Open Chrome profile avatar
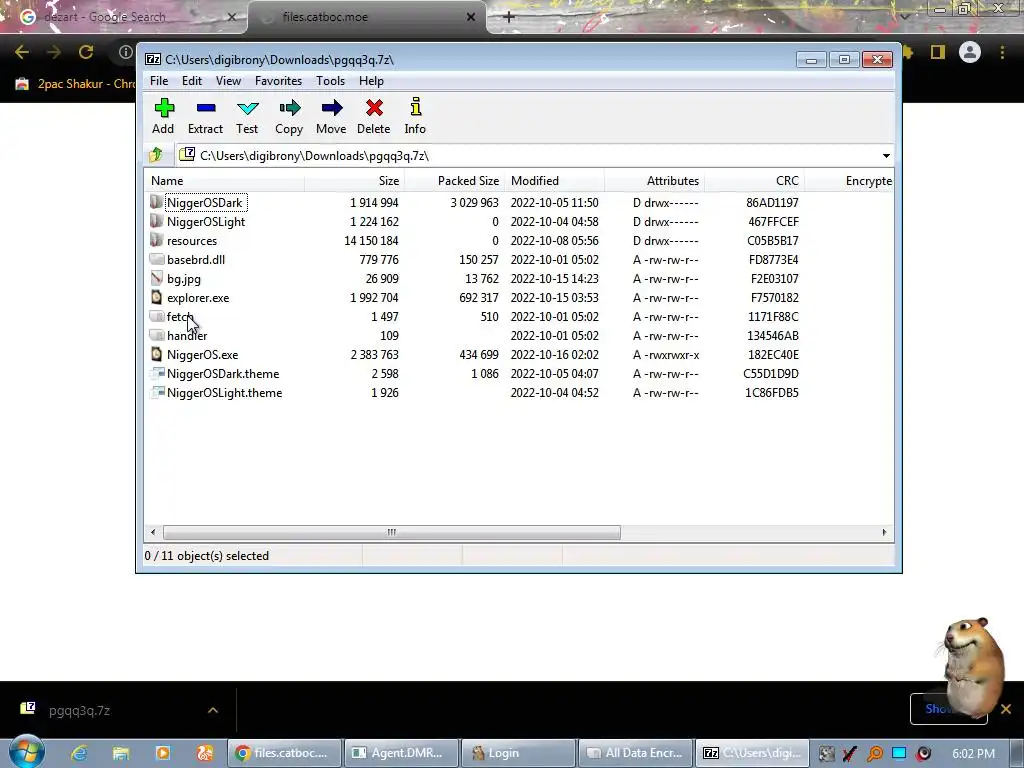The image size is (1024, 768). tap(970, 52)
